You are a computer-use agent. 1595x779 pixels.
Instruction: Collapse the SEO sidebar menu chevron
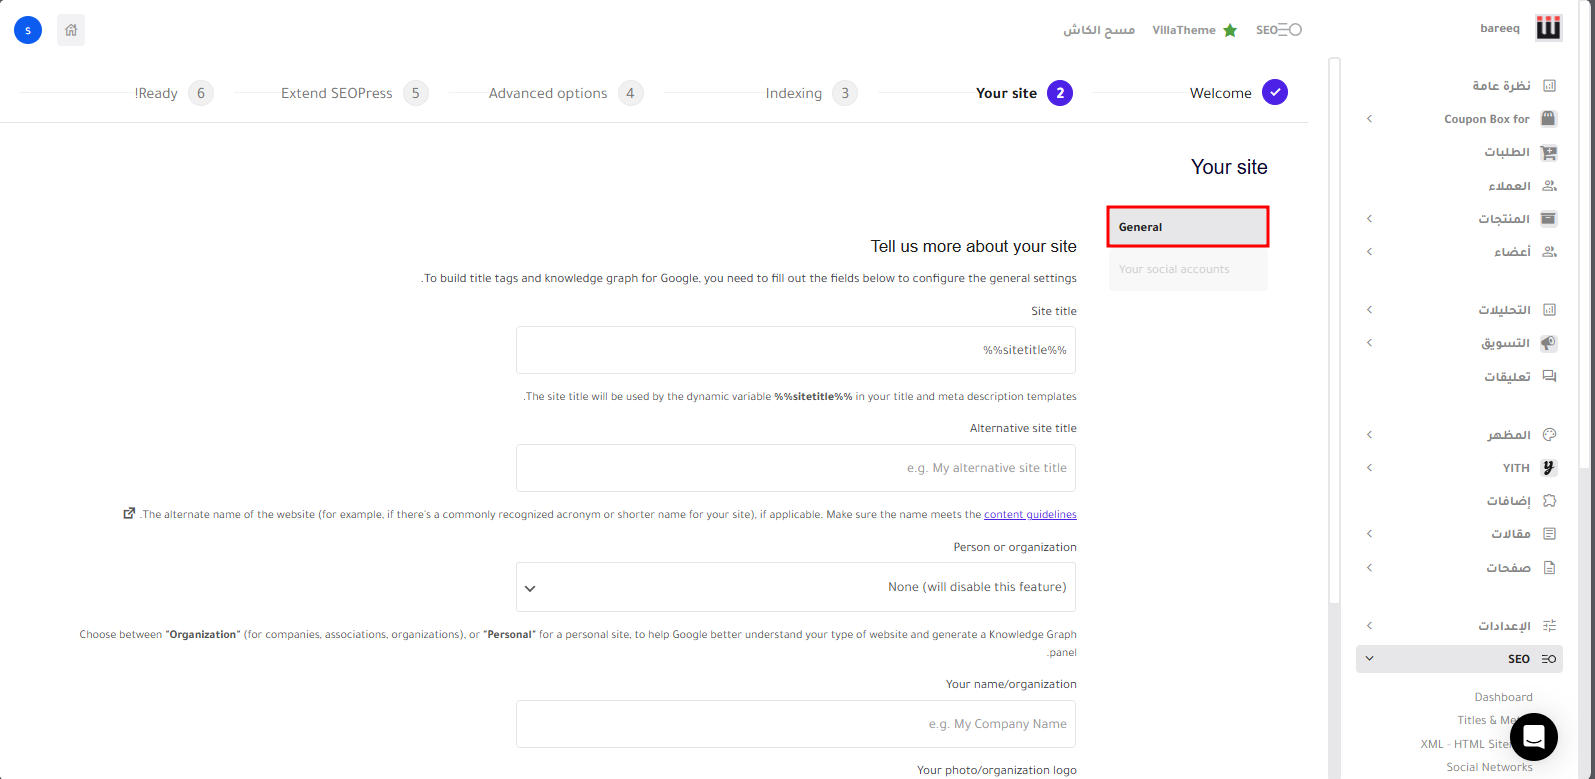point(1369,659)
